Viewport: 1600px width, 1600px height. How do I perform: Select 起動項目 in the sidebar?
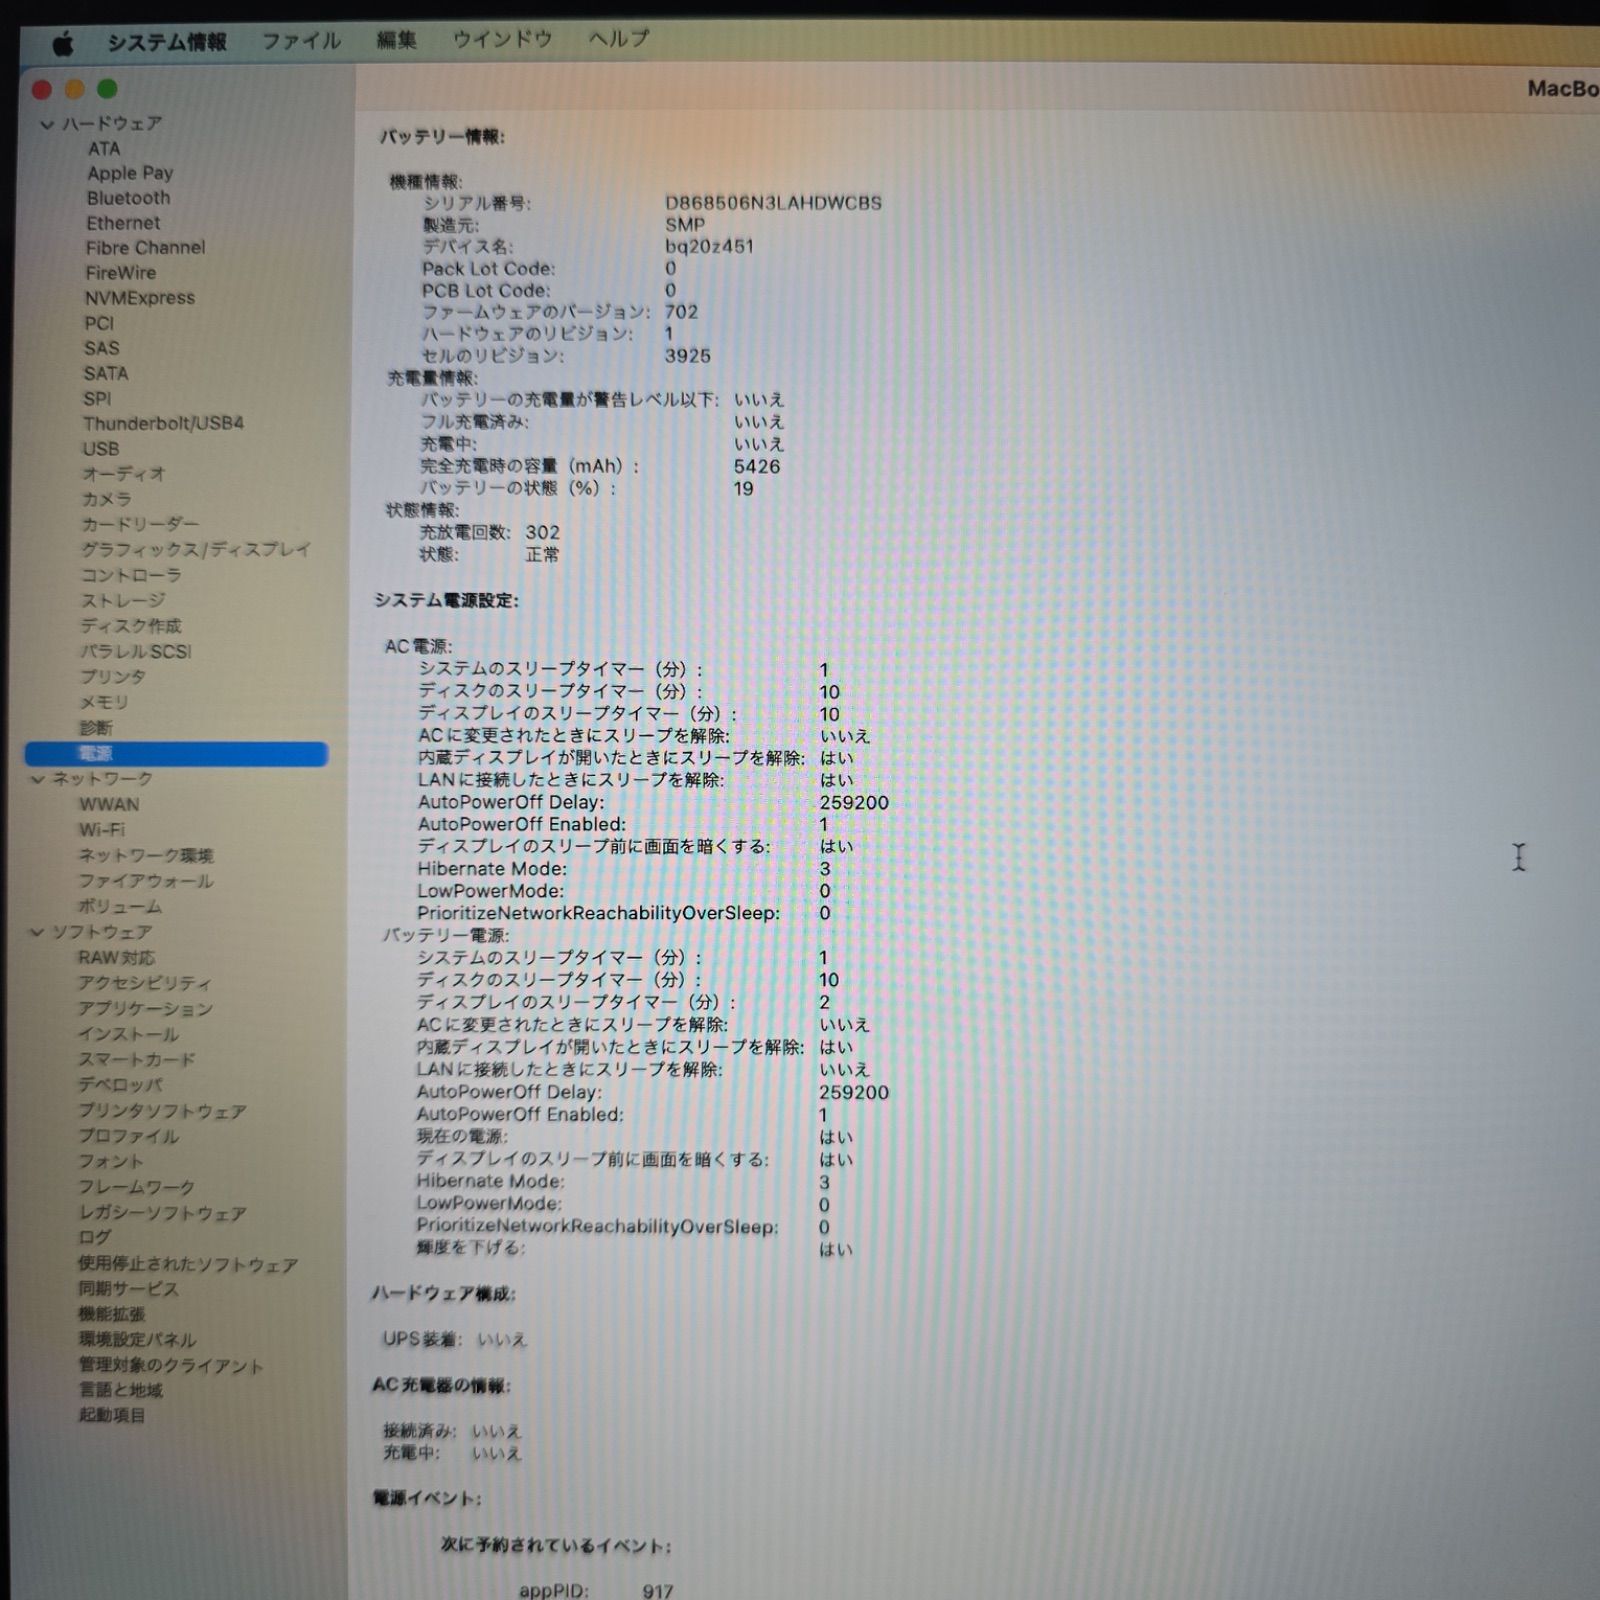112,1415
